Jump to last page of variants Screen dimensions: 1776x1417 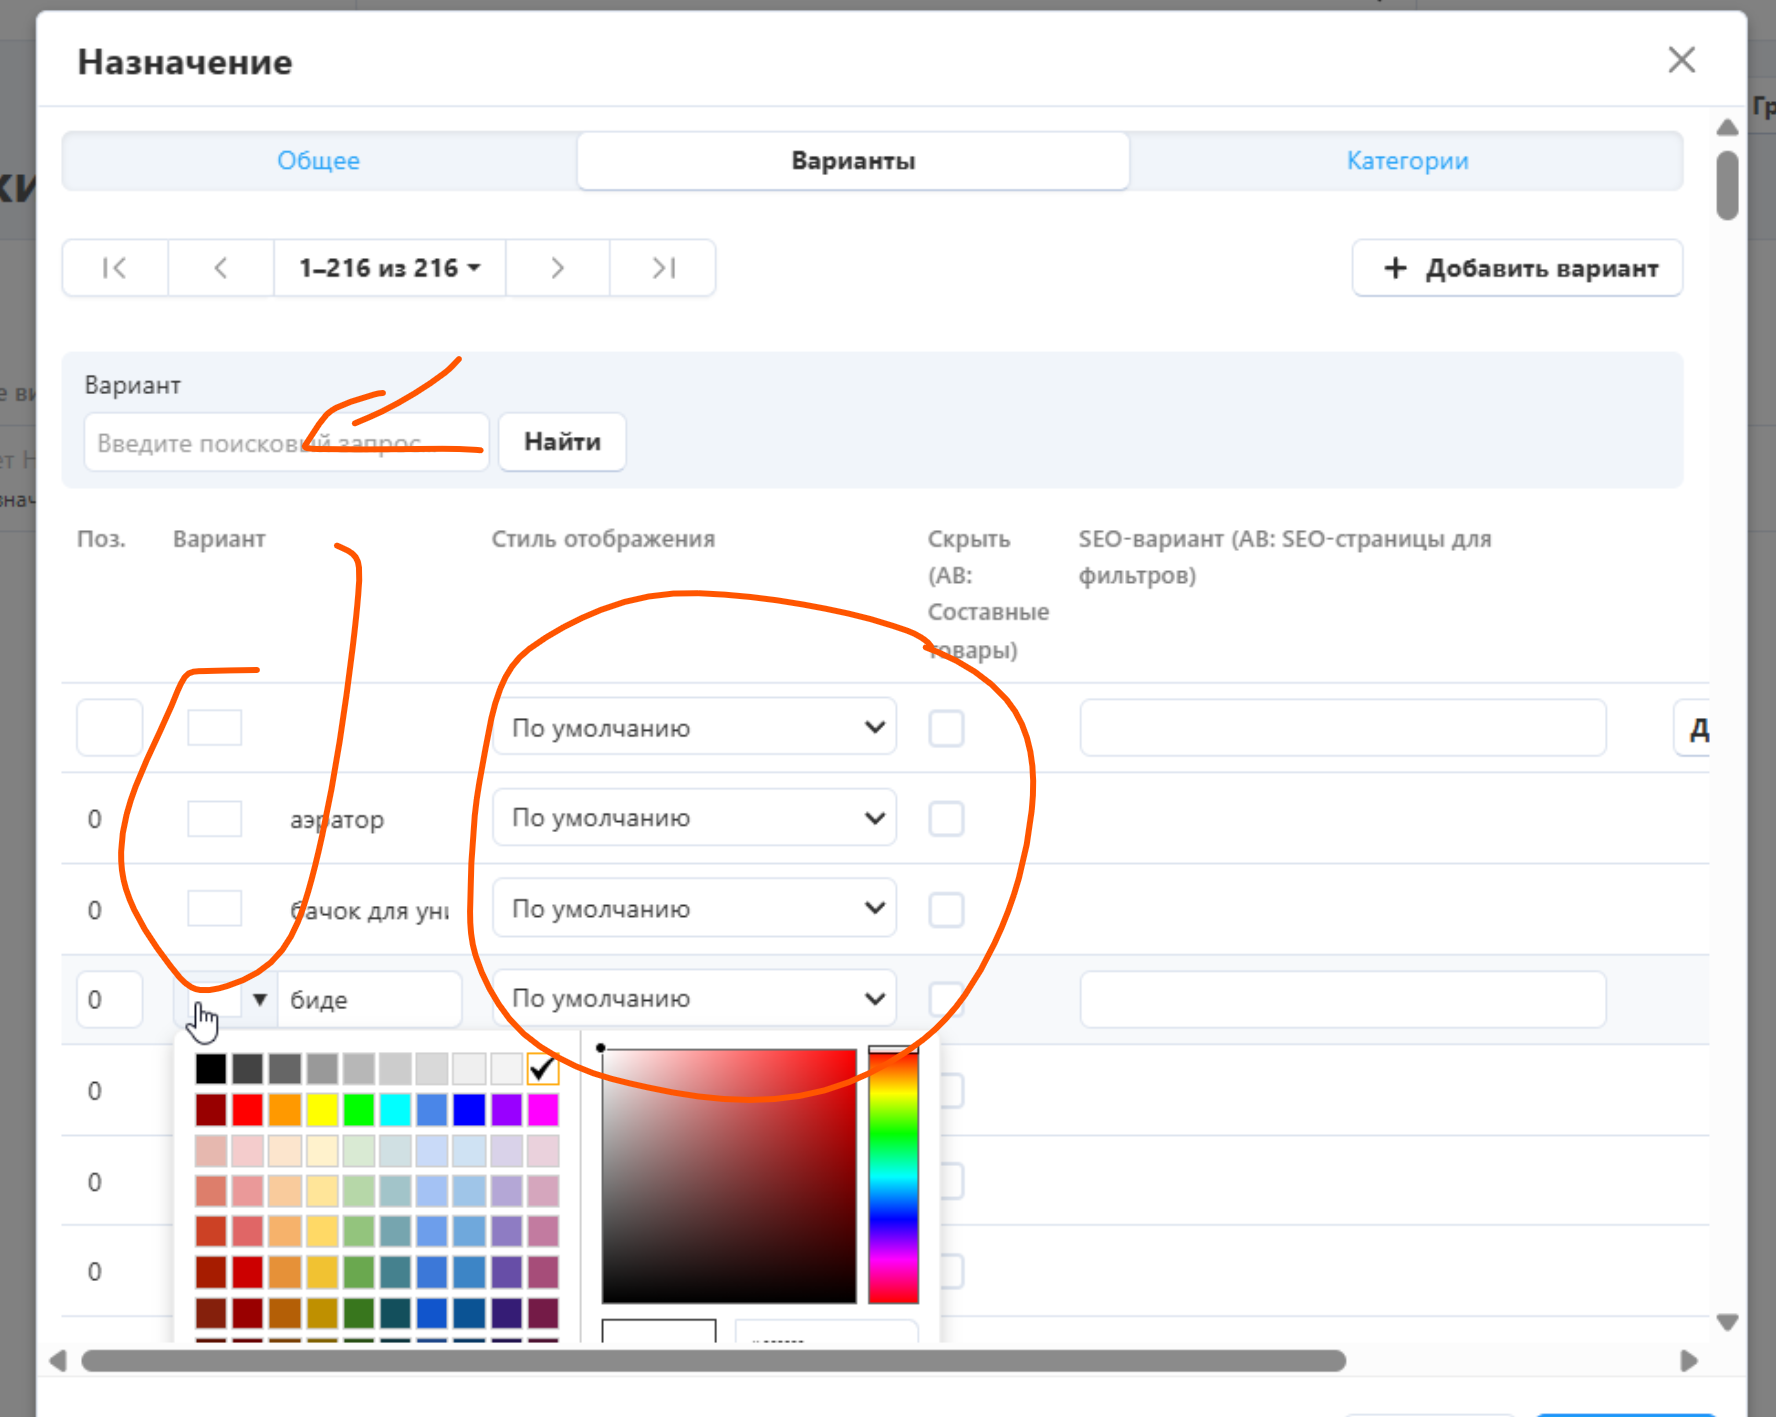663,268
